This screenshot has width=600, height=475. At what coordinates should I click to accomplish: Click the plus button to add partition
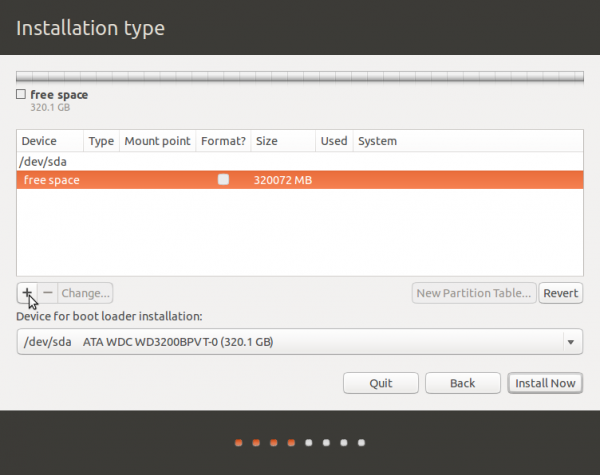27,293
